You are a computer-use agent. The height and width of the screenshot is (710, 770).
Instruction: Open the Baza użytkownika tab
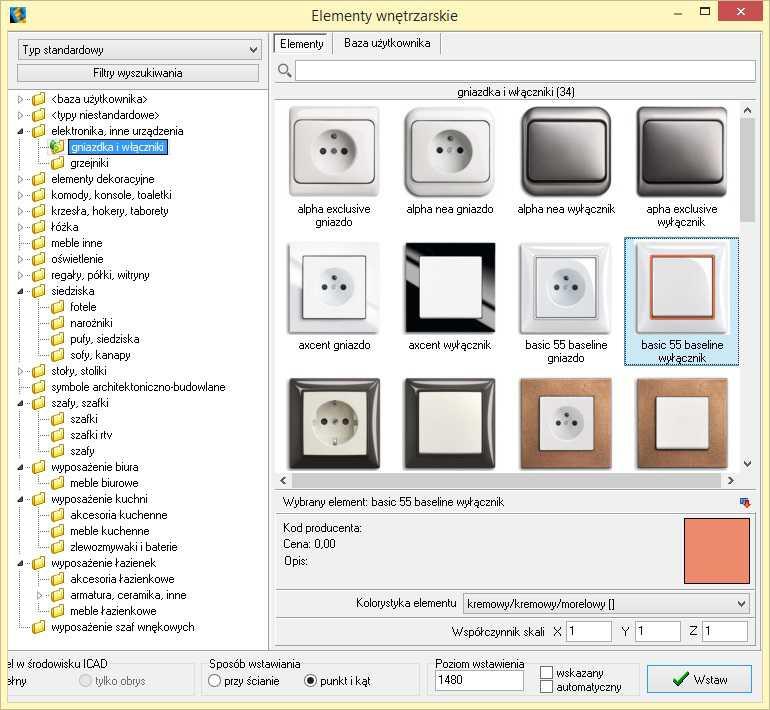pyautogui.click(x=387, y=43)
